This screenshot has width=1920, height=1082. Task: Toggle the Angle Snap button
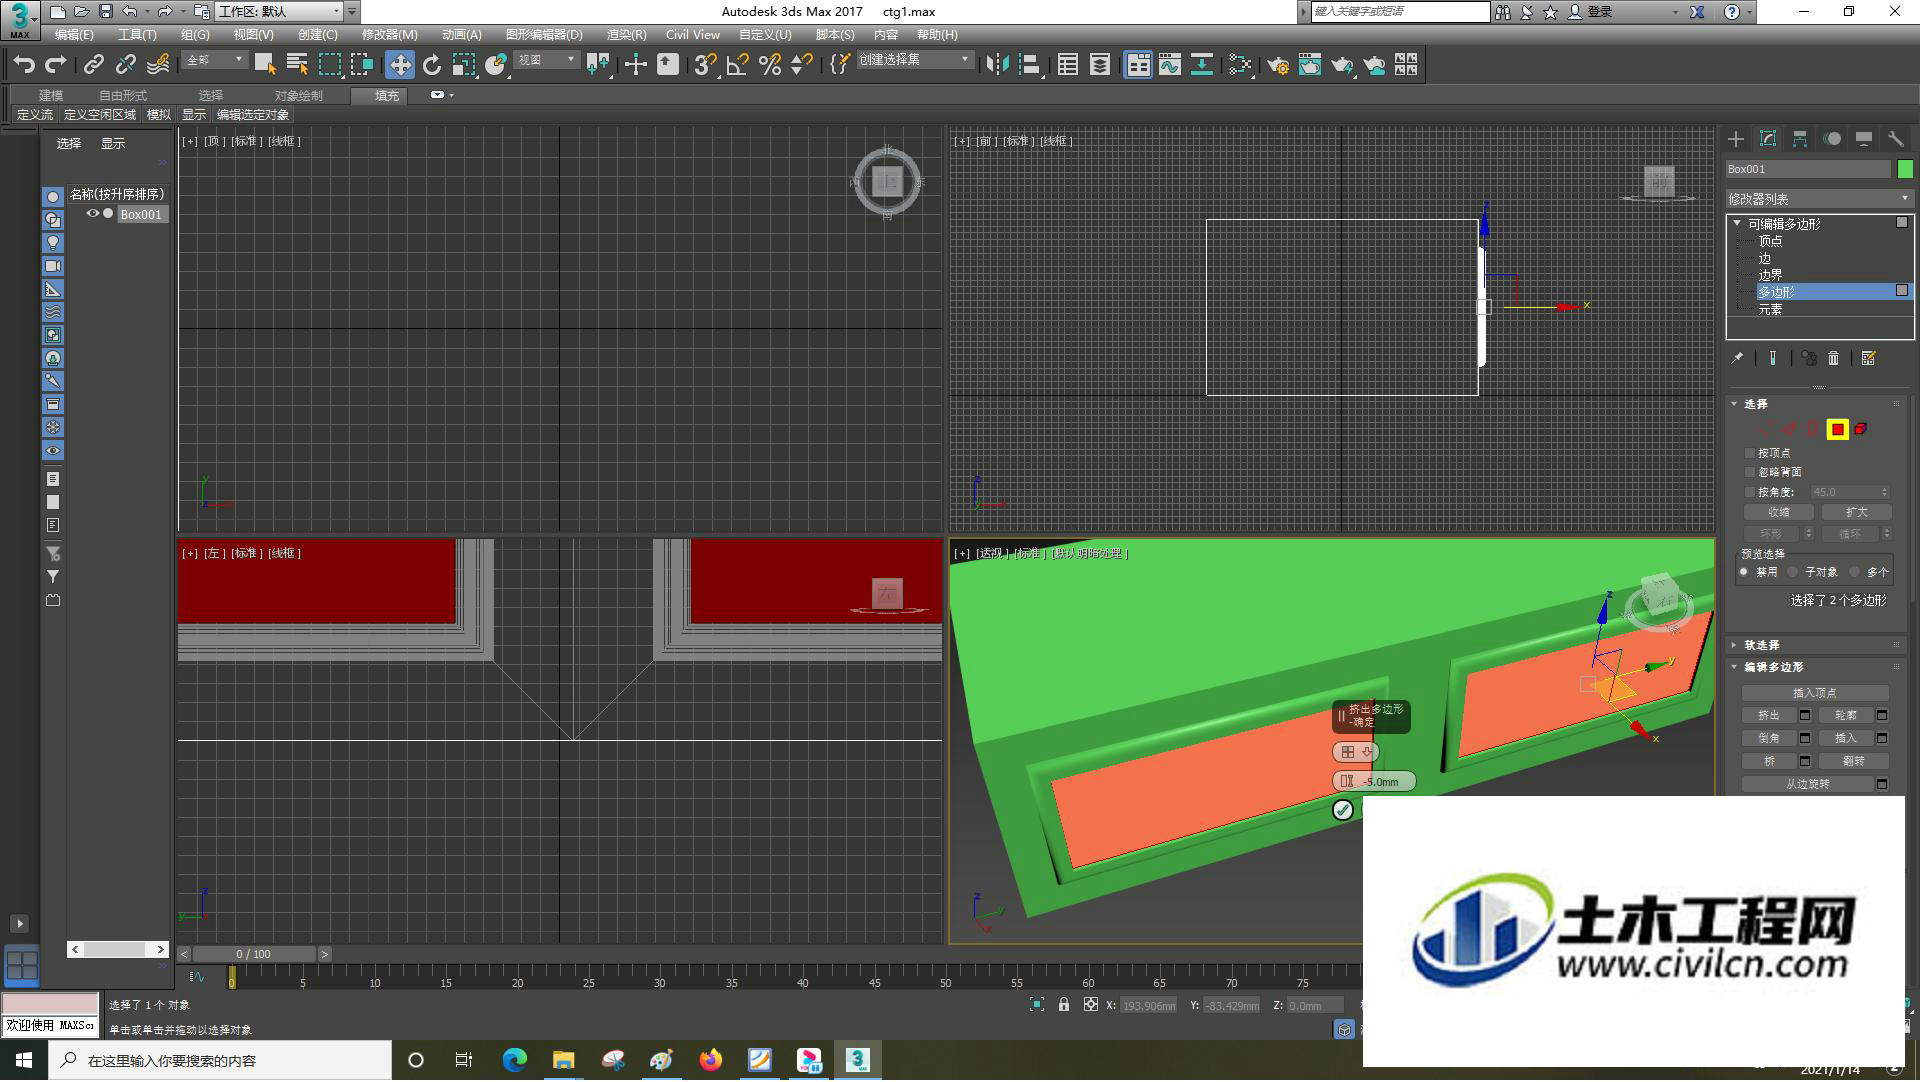[x=738, y=65]
